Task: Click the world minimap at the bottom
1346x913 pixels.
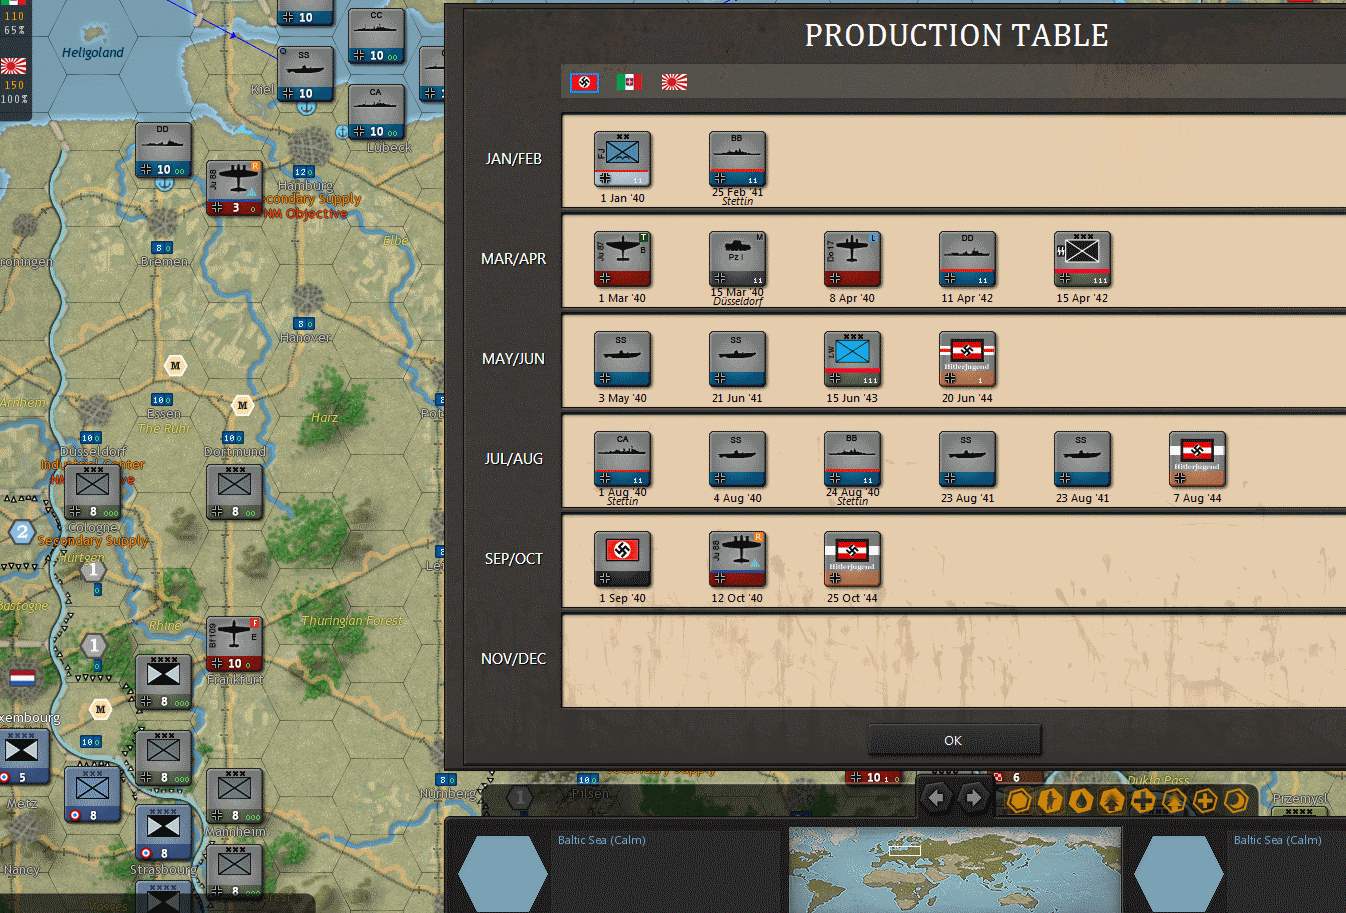Action: [955, 869]
